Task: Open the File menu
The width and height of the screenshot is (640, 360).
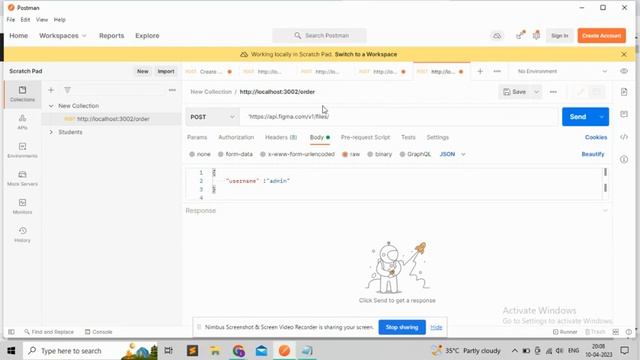Action: coord(11,20)
